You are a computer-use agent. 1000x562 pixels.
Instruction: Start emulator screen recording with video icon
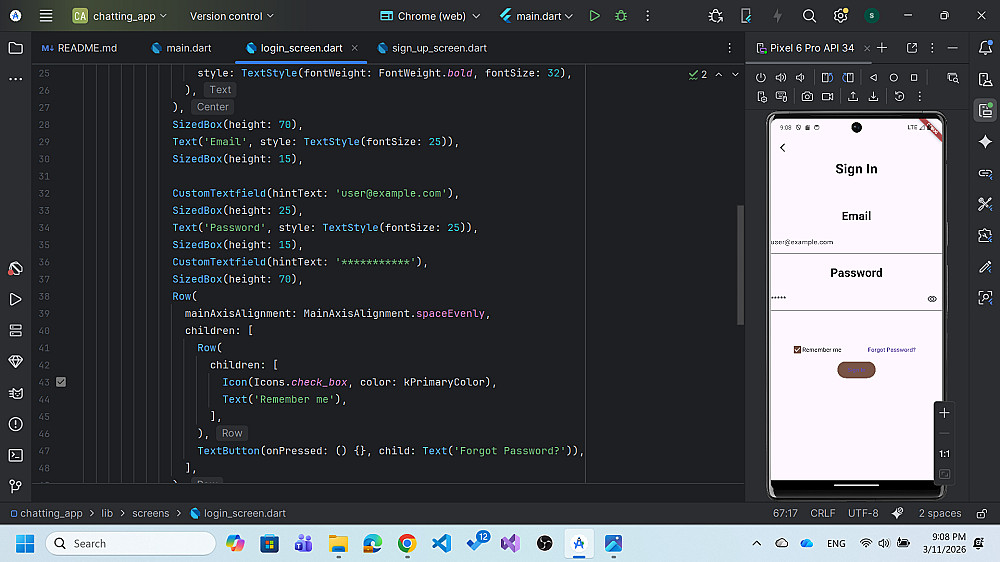(827, 97)
